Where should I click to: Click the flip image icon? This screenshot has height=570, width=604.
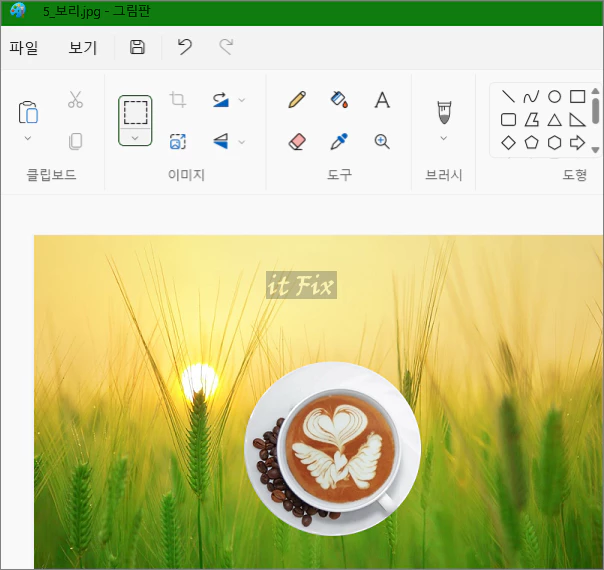pyautogui.click(x=221, y=141)
